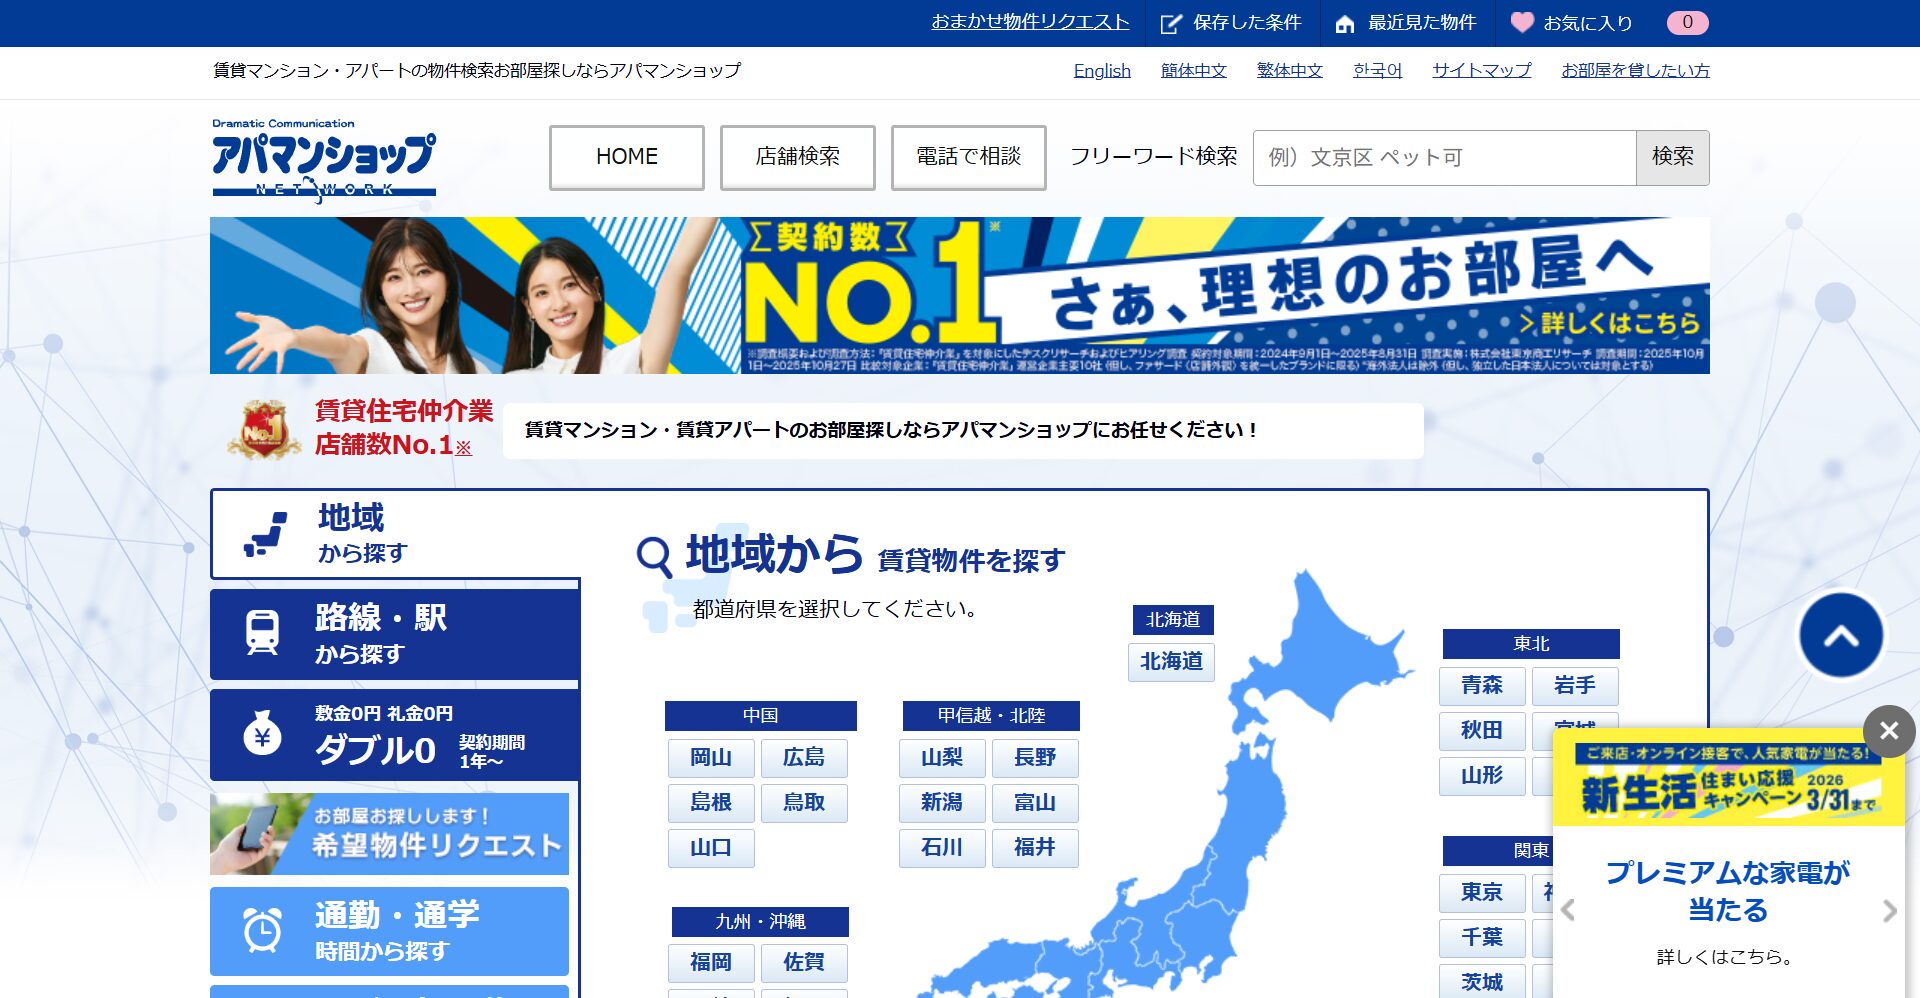Click the 電話で相談 button

click(x=968, y=157)
